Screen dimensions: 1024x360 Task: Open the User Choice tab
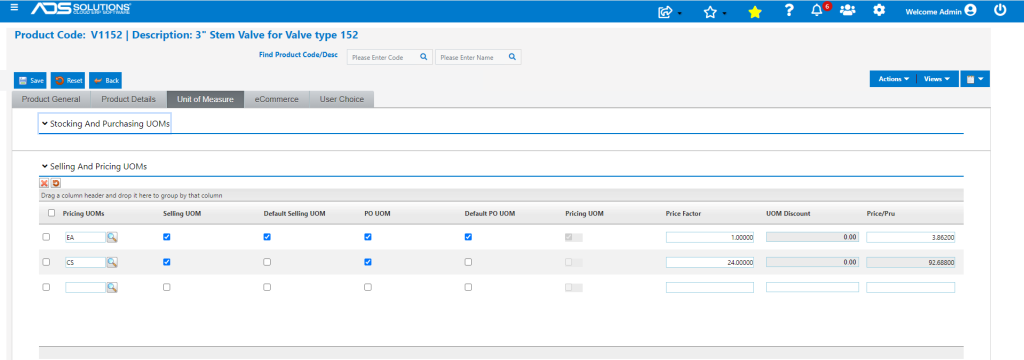342,99
